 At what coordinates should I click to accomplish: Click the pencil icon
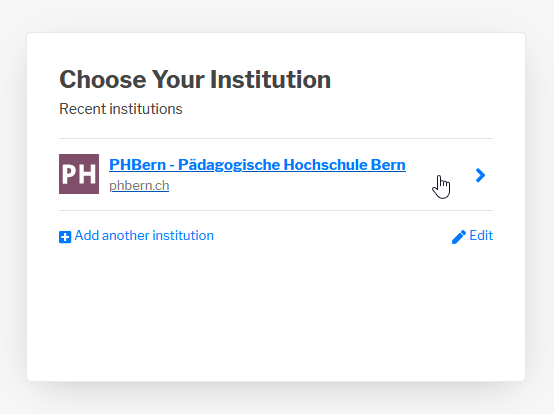click(459, 237)
